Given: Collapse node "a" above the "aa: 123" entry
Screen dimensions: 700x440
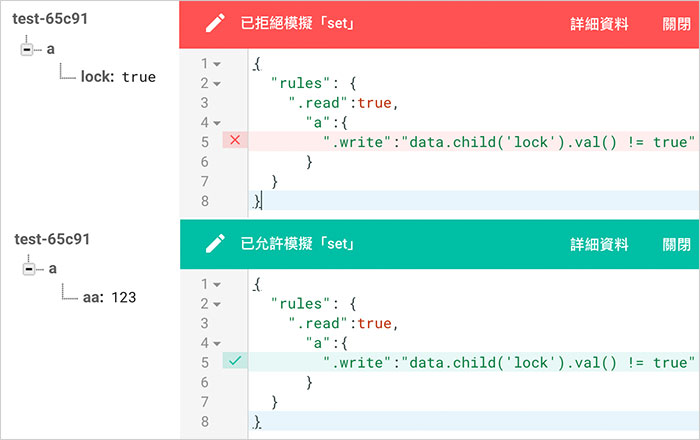Looking at the screenshot, I should click(x=27, y=268).
